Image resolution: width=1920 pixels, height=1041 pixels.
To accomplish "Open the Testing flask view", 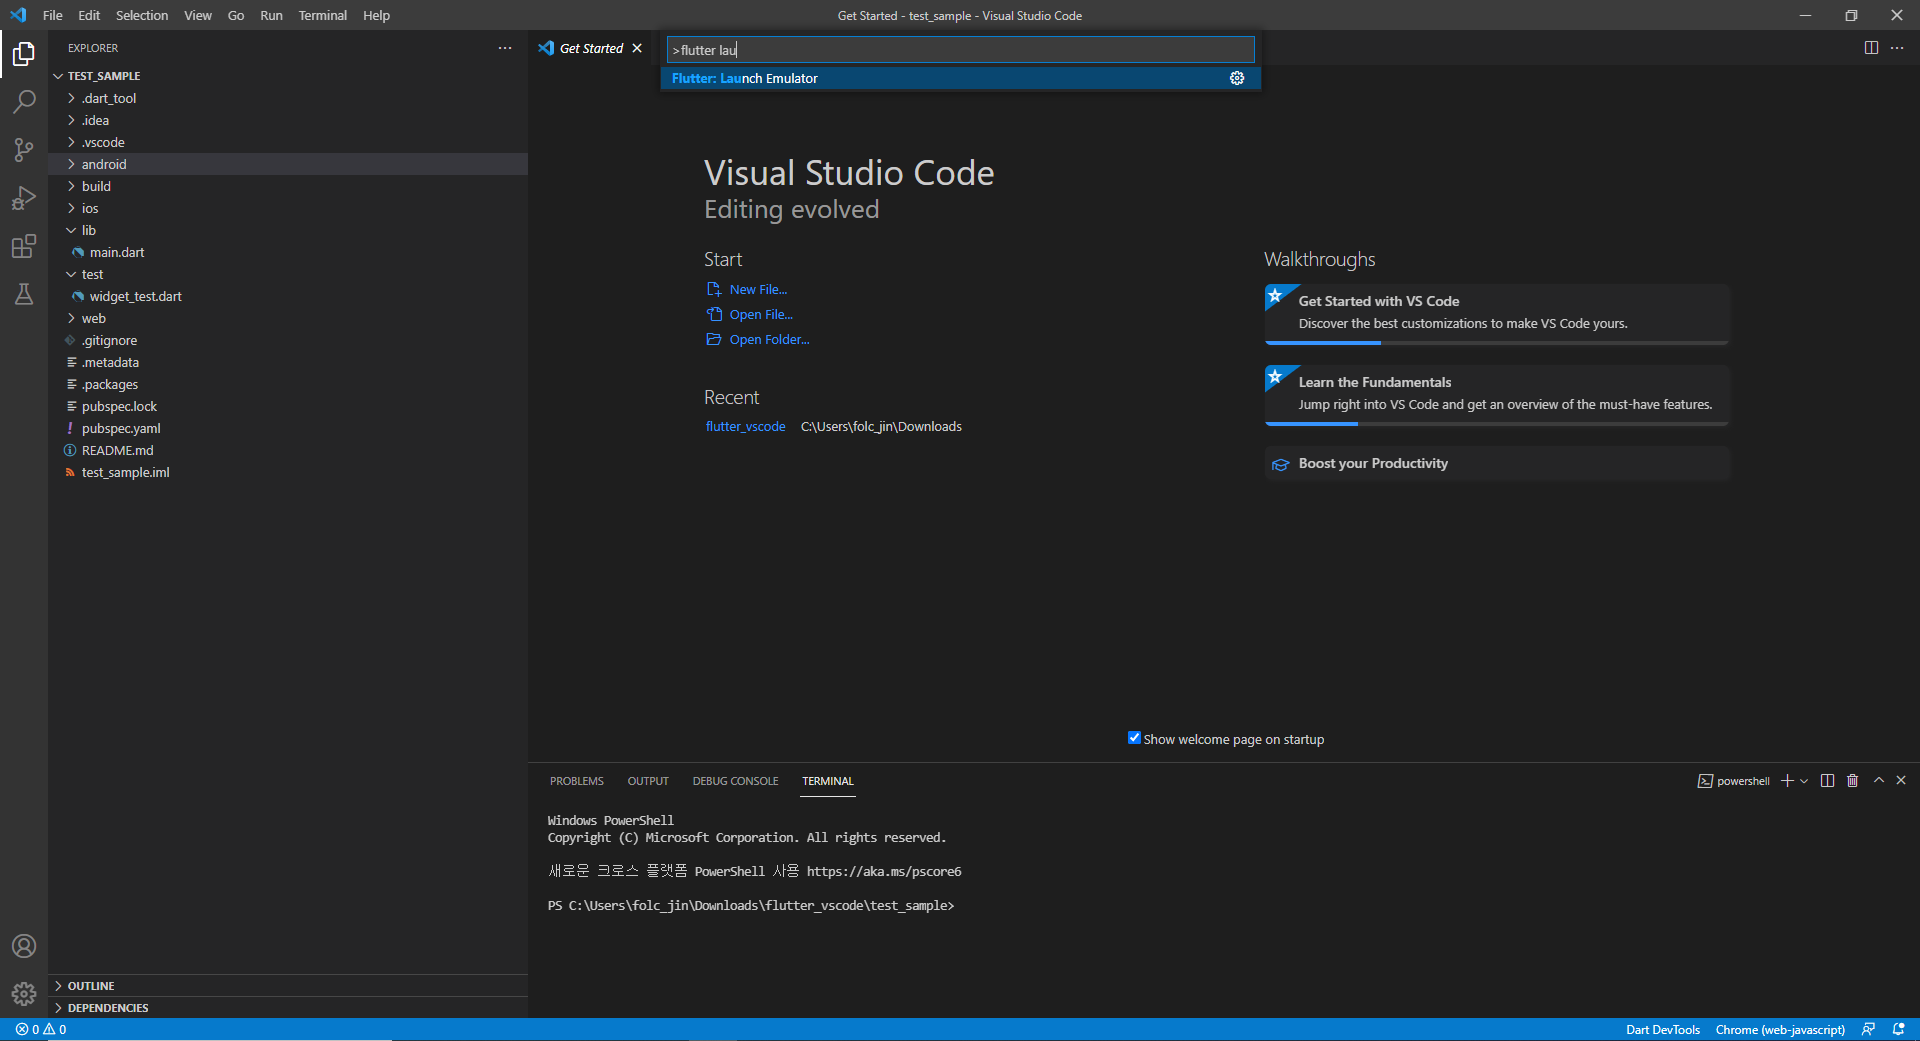I will pos(24,294).
